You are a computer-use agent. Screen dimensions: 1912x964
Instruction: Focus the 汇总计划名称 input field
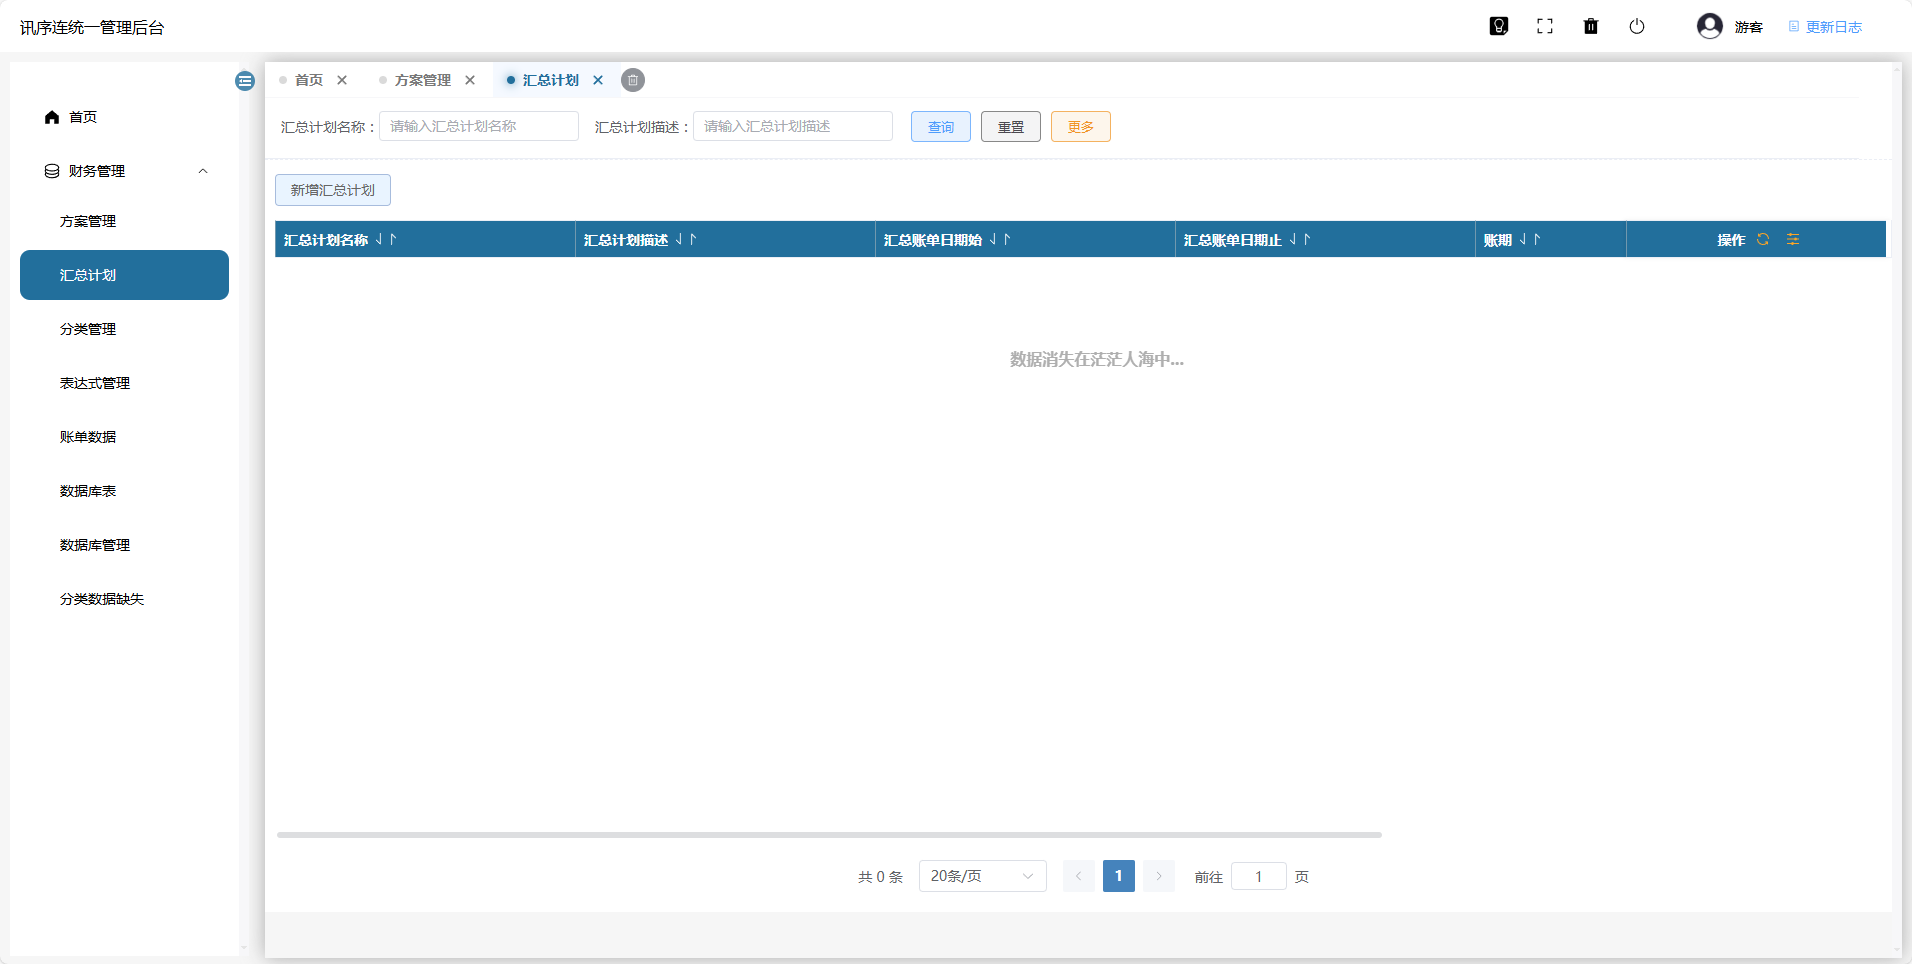[x=479, y=126]
